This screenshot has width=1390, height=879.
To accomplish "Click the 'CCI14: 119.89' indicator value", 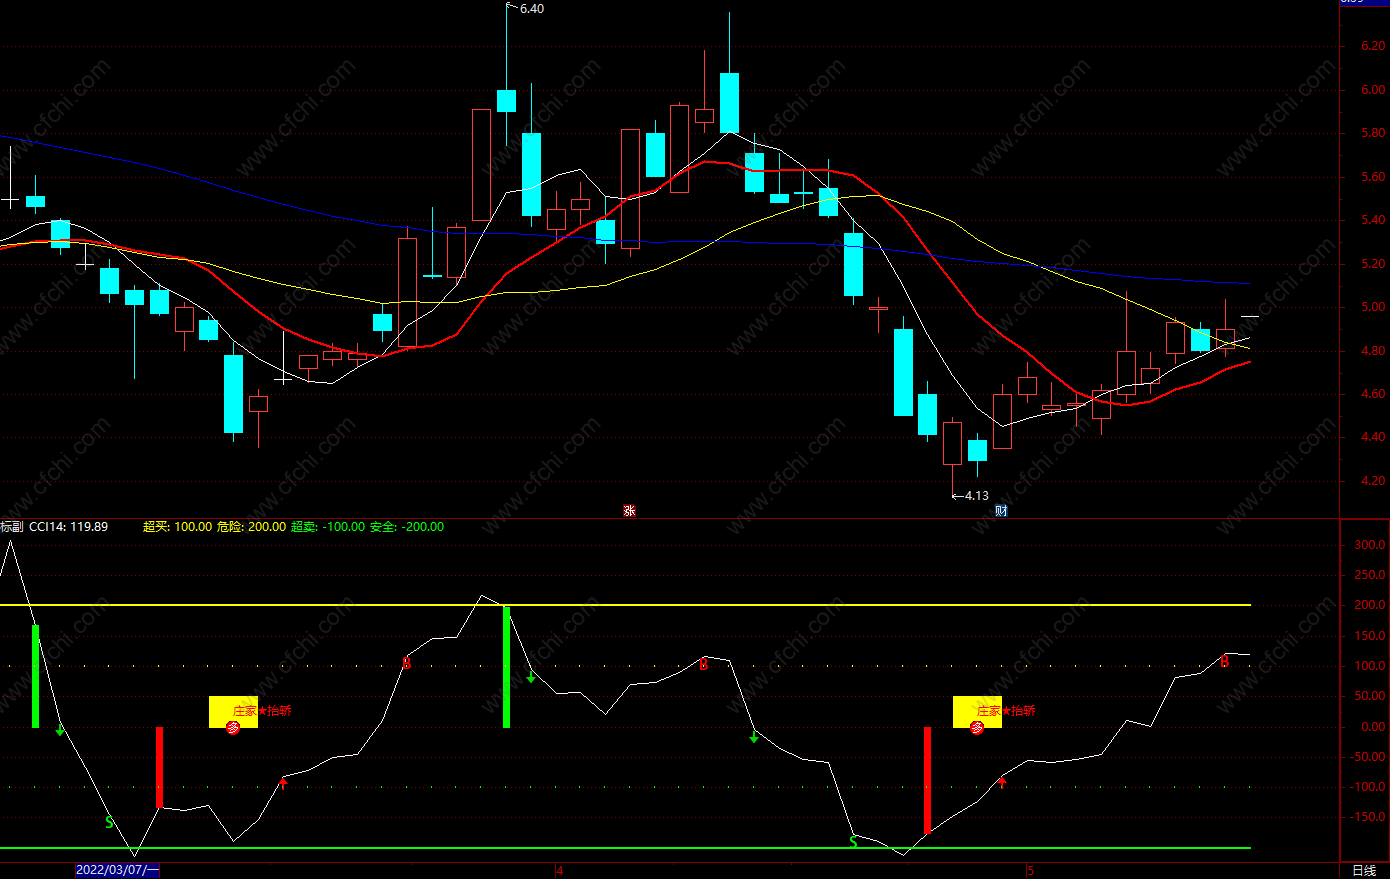I will coord(69,527).
